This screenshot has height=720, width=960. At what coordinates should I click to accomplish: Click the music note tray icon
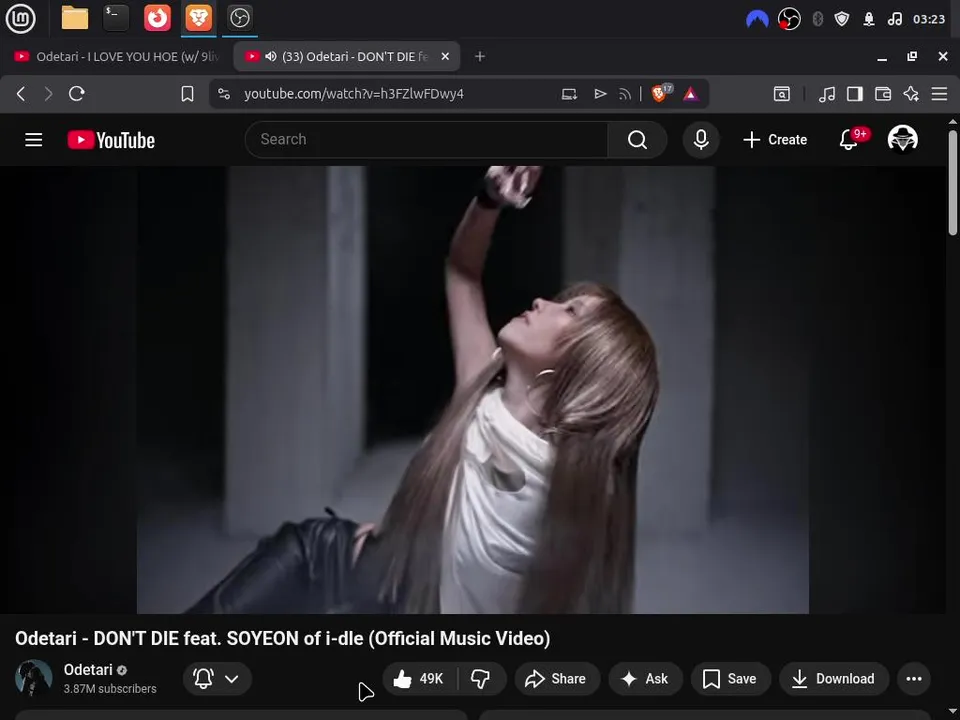894,19
